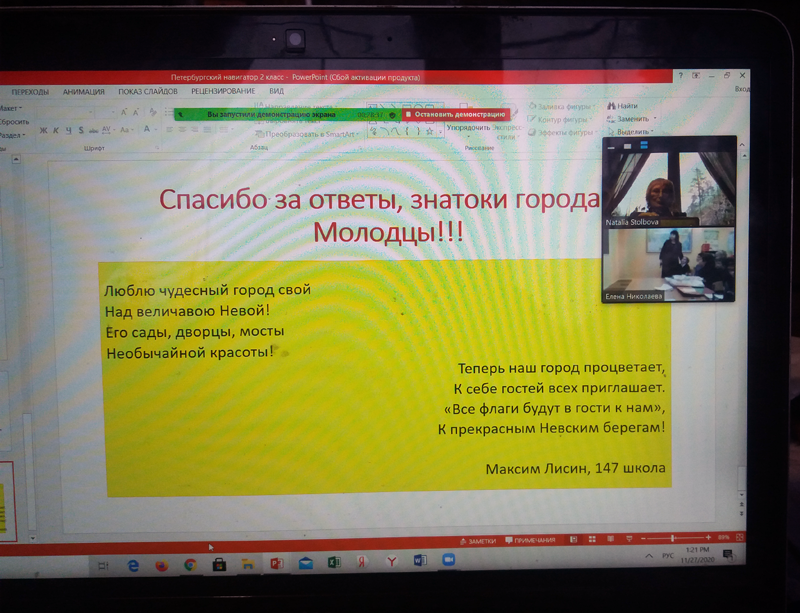Clear all text formatting
The width and height of the screenshot is (800, 613).
pos(153,112)
